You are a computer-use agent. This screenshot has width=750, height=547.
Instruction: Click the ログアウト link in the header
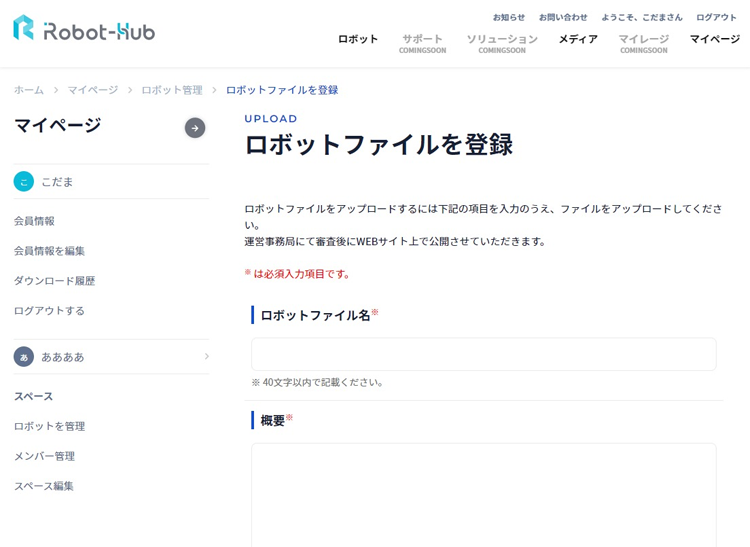coord(716,17)
